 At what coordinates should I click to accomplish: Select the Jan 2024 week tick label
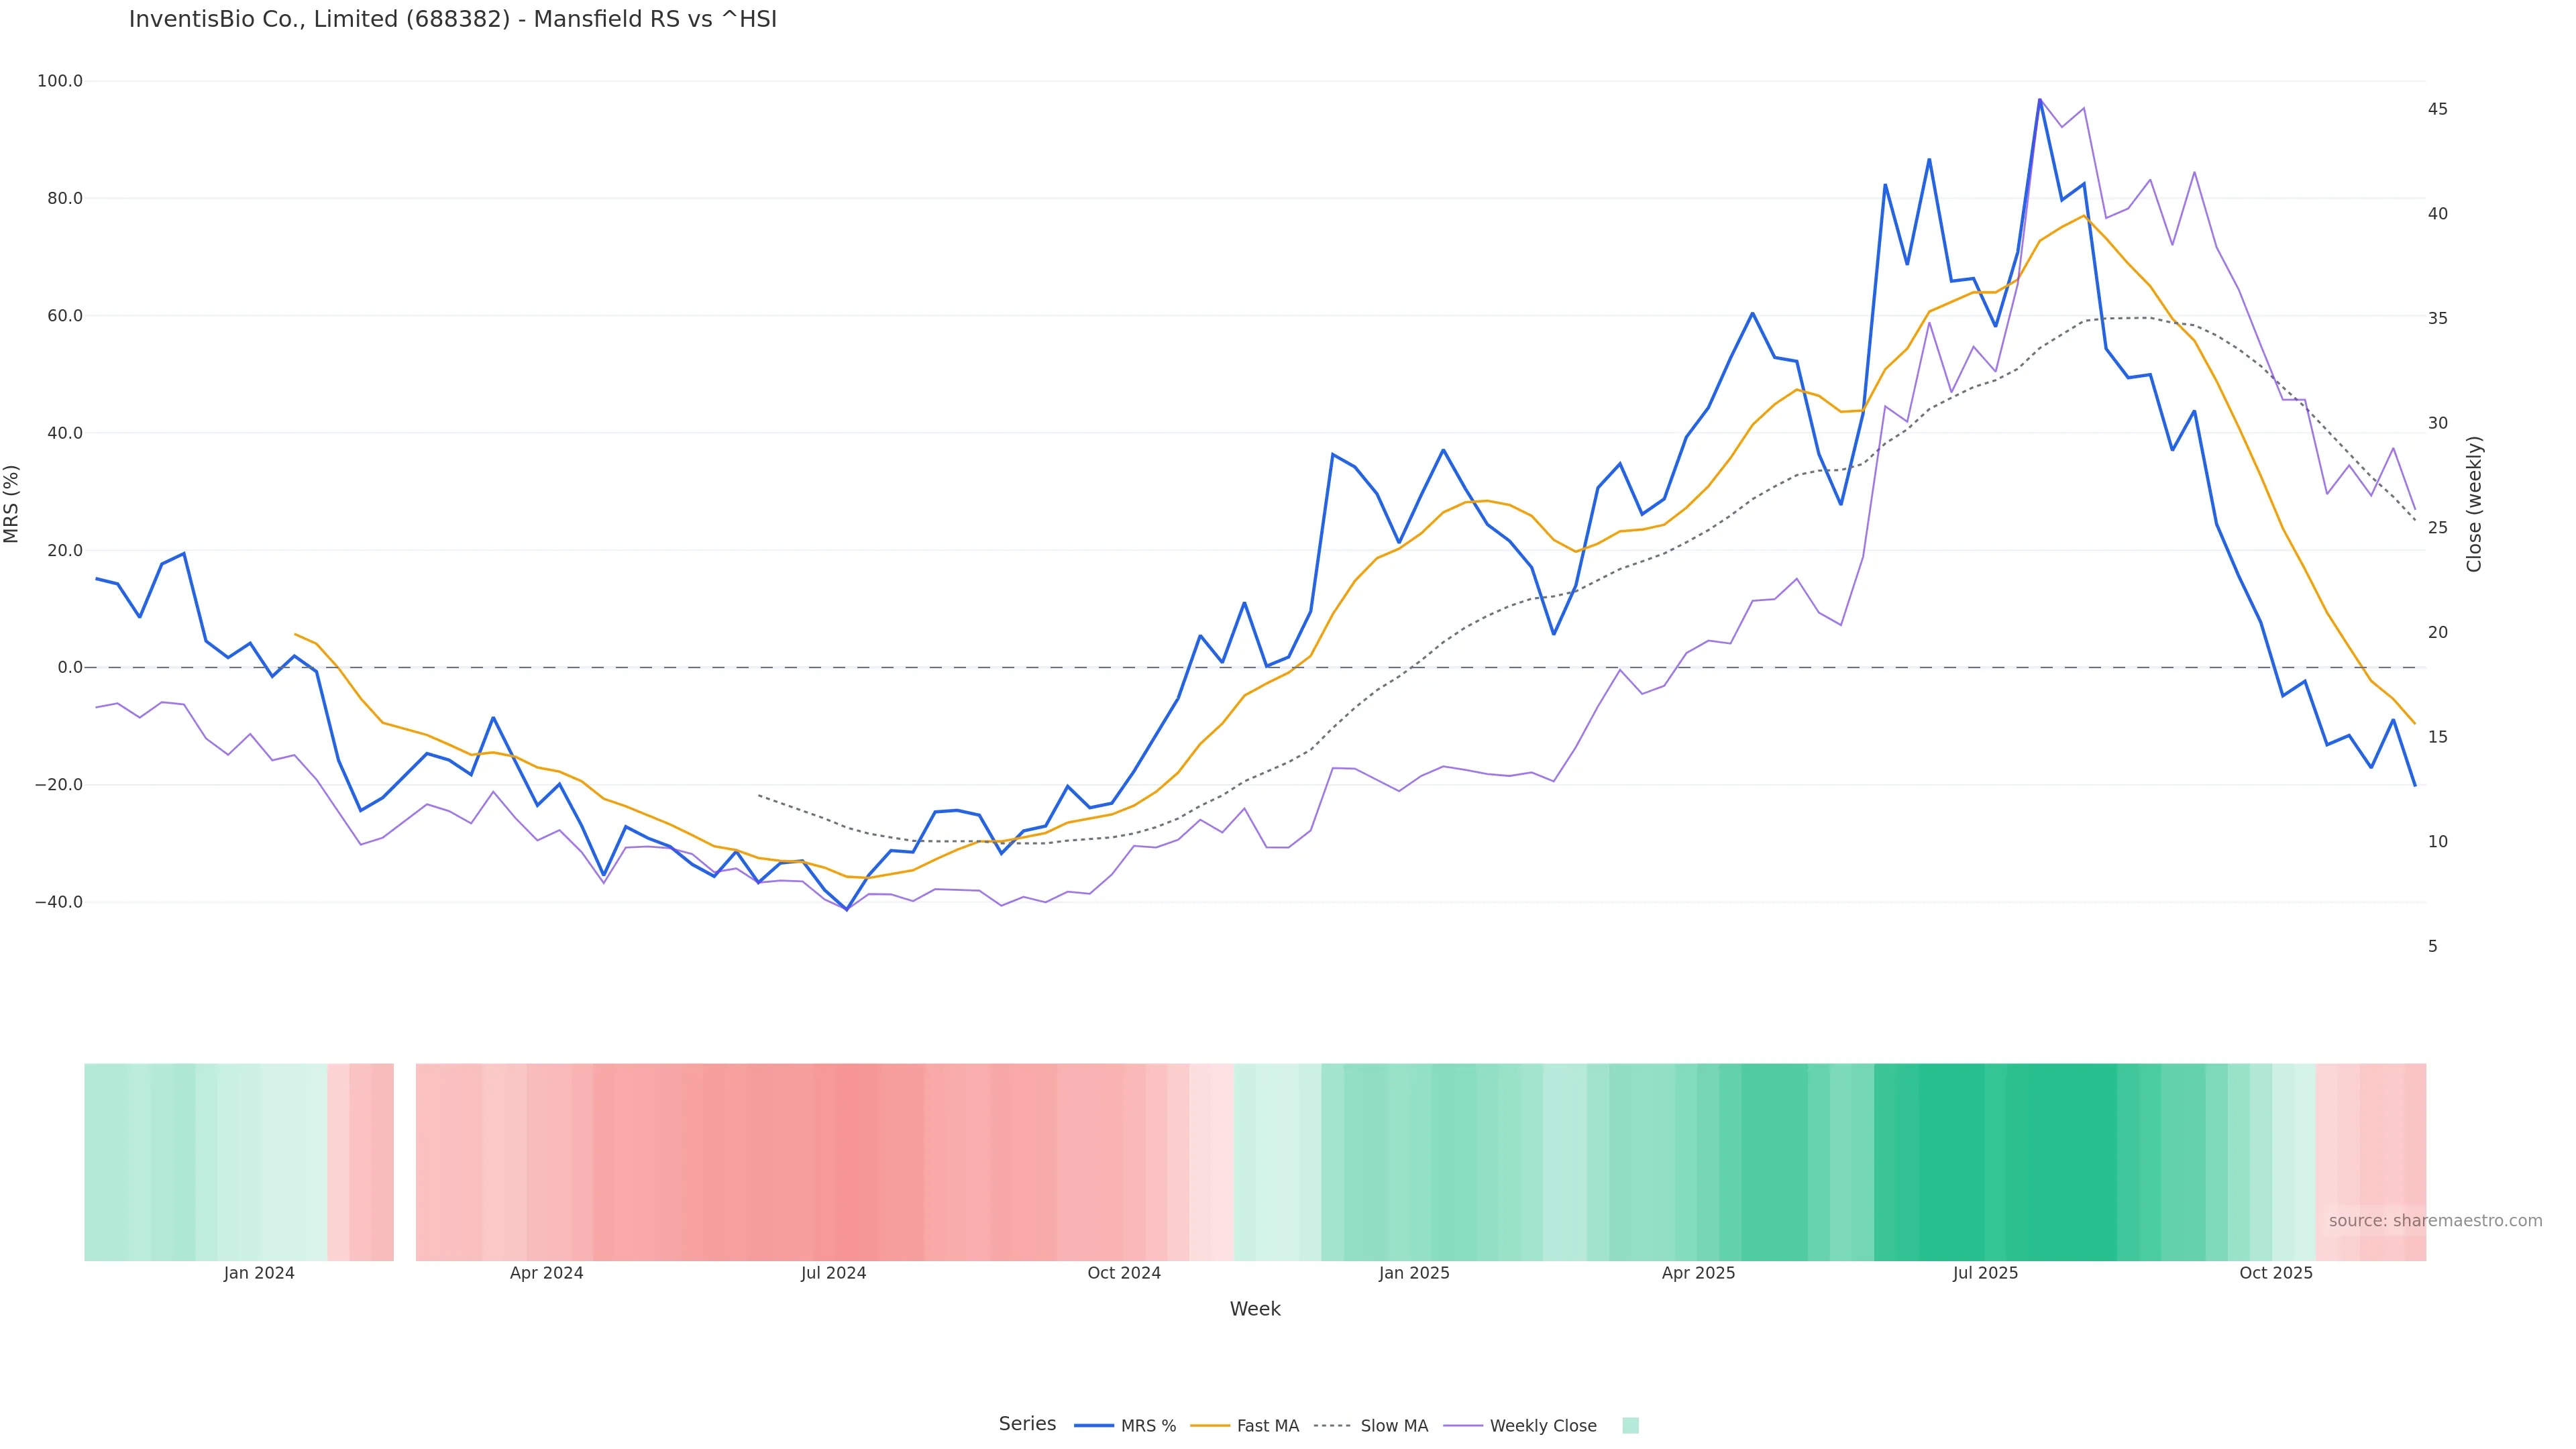[x=259, y=1273]
